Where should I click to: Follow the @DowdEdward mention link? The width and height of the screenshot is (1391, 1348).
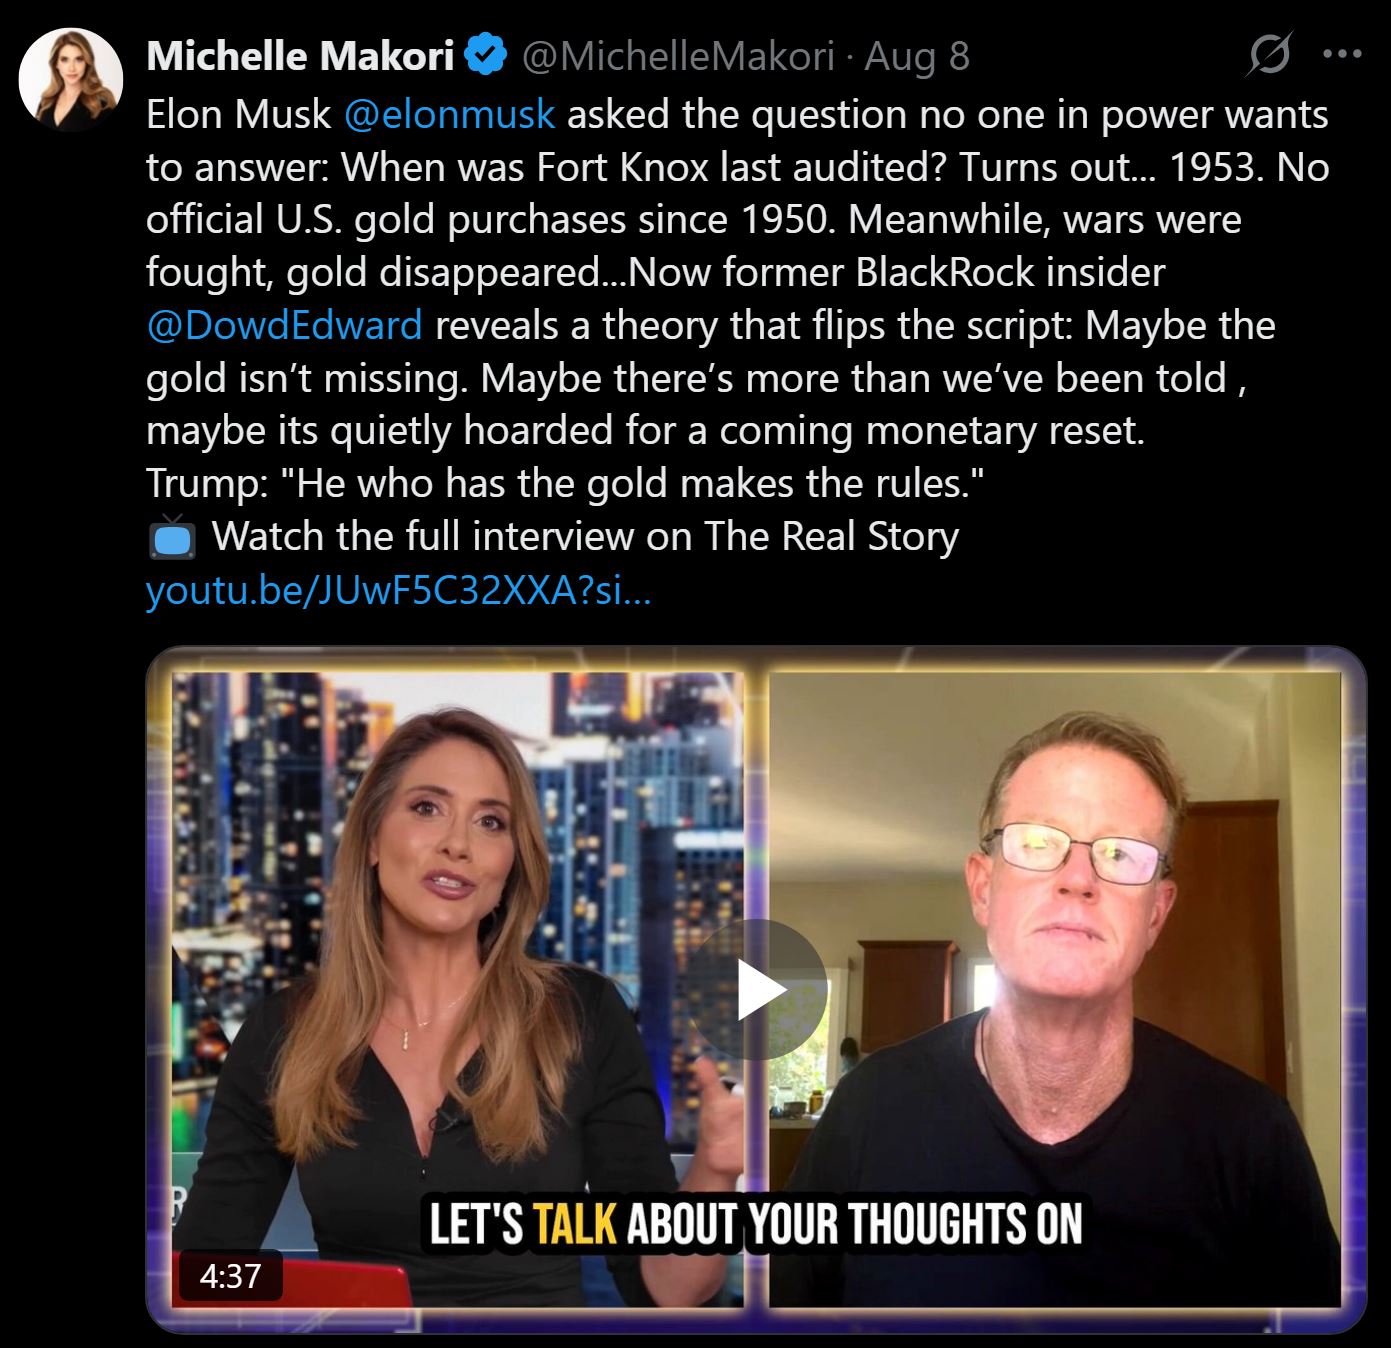pyautogui.click(x=284, y=326)
